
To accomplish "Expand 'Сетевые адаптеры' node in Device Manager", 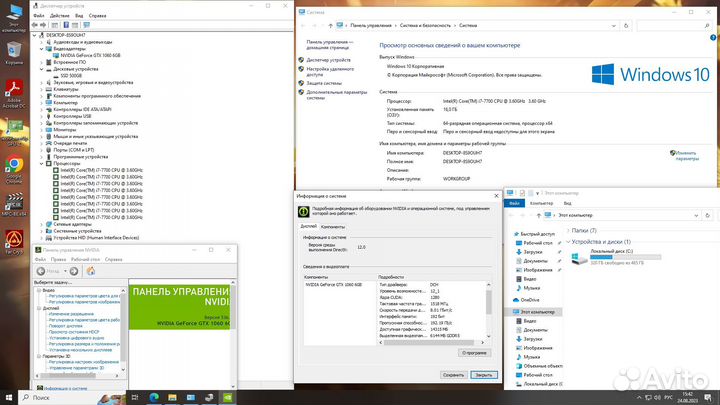I will [x=41, y=225].
